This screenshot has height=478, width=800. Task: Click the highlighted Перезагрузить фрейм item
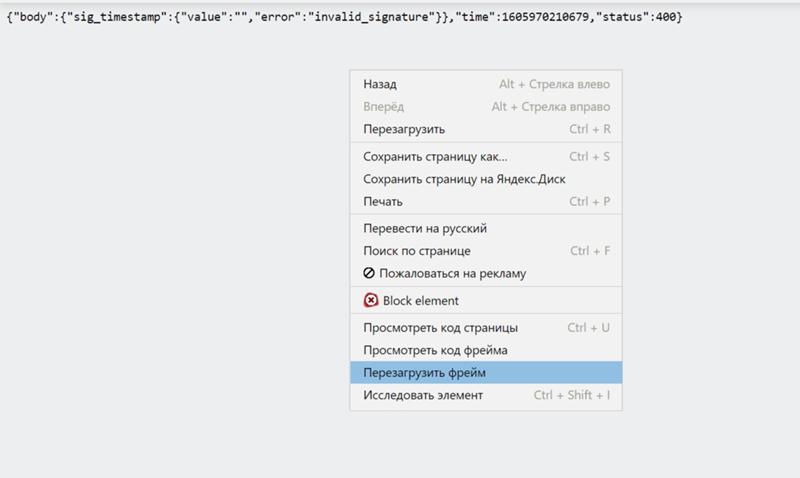[425, 372]
